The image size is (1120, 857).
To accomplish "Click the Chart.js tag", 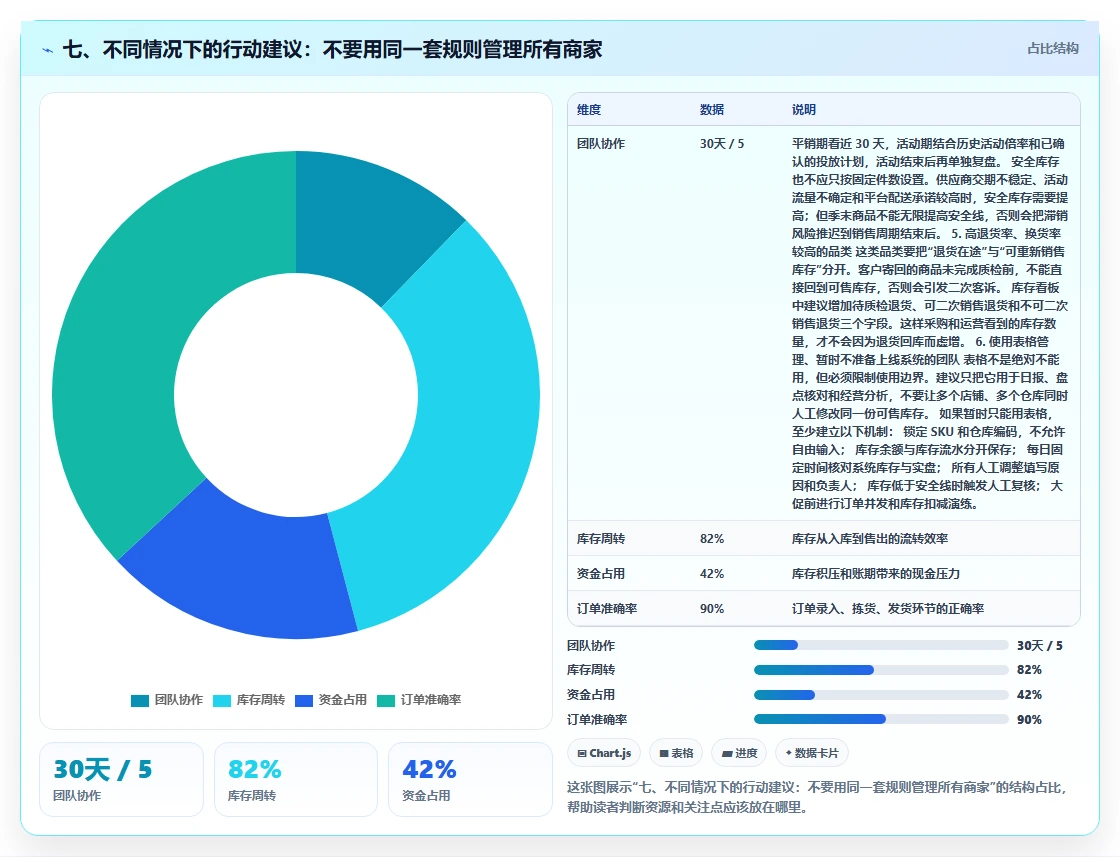I will [604, 753].
